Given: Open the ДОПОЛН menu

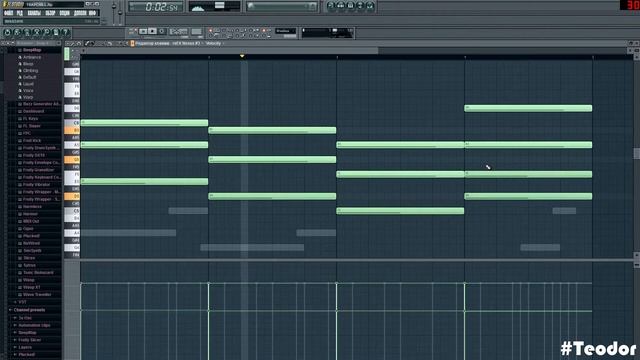Looking at the screenshot, I should pos(80,13).
